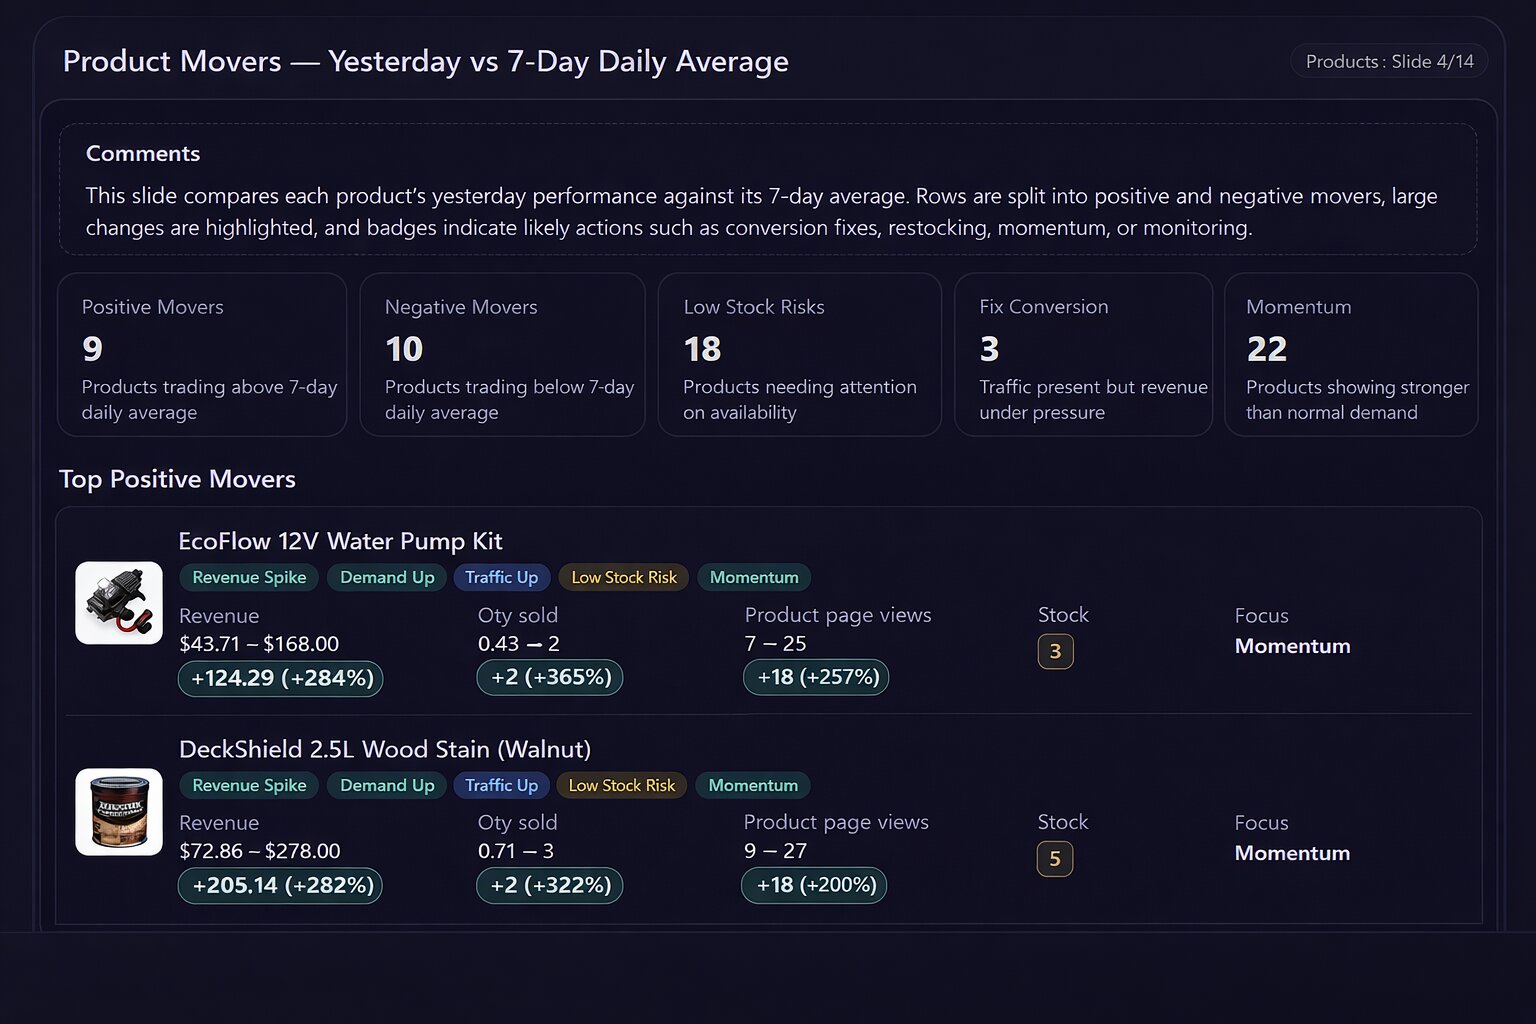Click Low Stock Risk badge on DeckShield row
The height and width of the screenshot is (1024, 1536).
click(x=622, y=785)
